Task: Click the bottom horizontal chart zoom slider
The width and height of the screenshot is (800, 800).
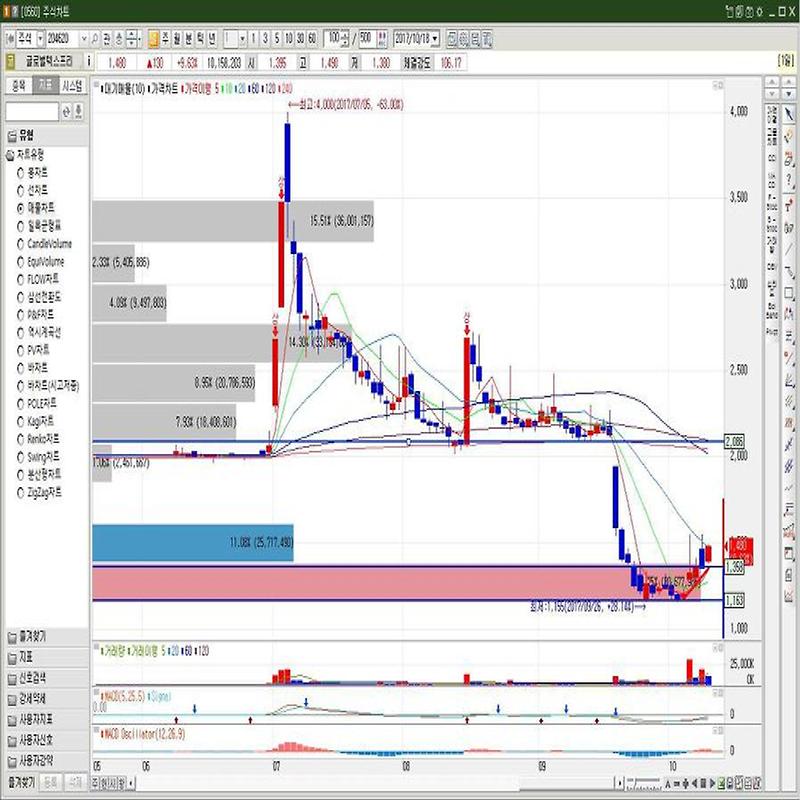Action: 643,782
